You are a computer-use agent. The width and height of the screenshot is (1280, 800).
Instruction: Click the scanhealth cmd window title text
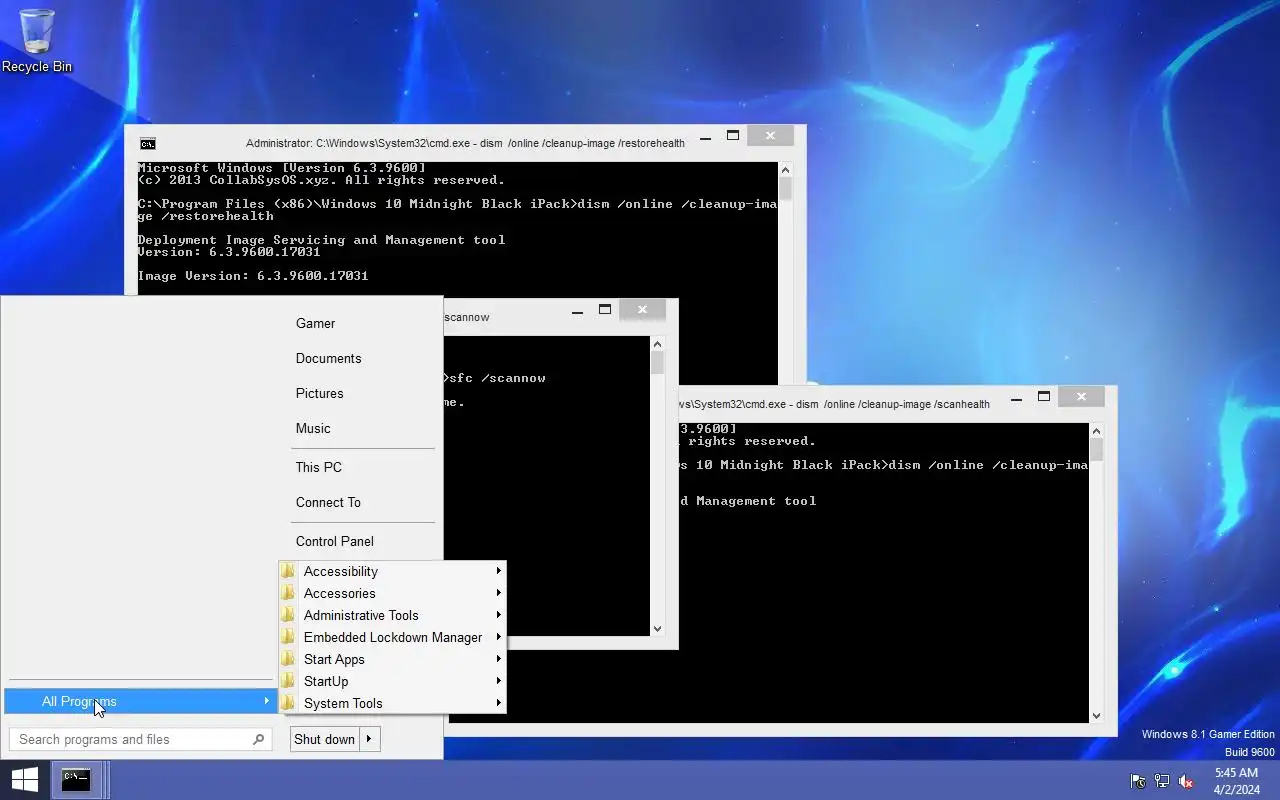pos(835,405)
